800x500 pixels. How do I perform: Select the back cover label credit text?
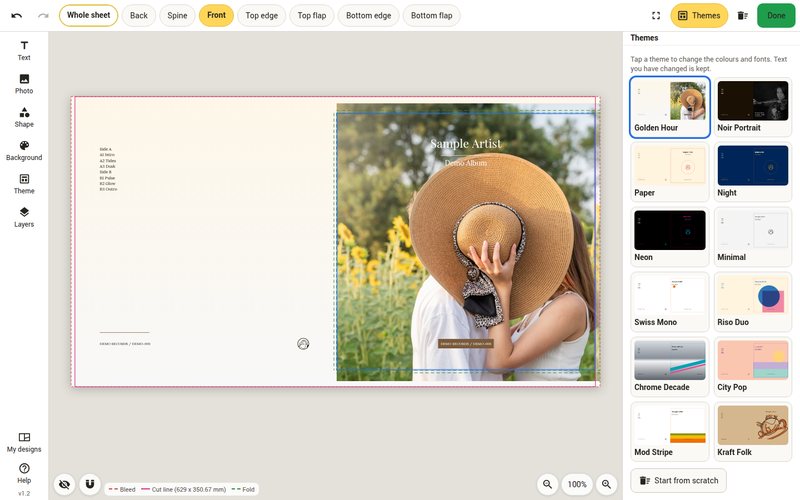click(x=125, y=344)
